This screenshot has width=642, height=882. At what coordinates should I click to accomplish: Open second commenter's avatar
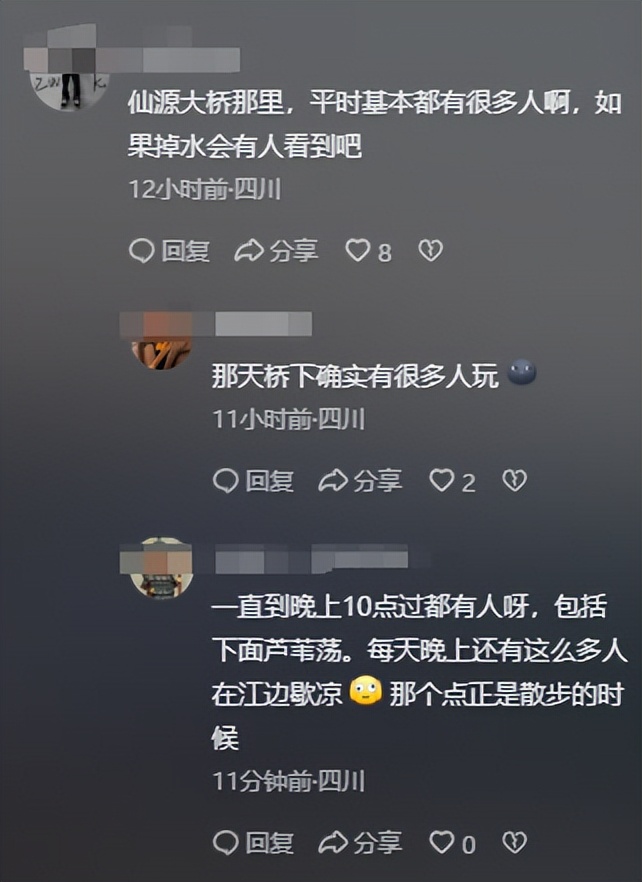(161, 342)
